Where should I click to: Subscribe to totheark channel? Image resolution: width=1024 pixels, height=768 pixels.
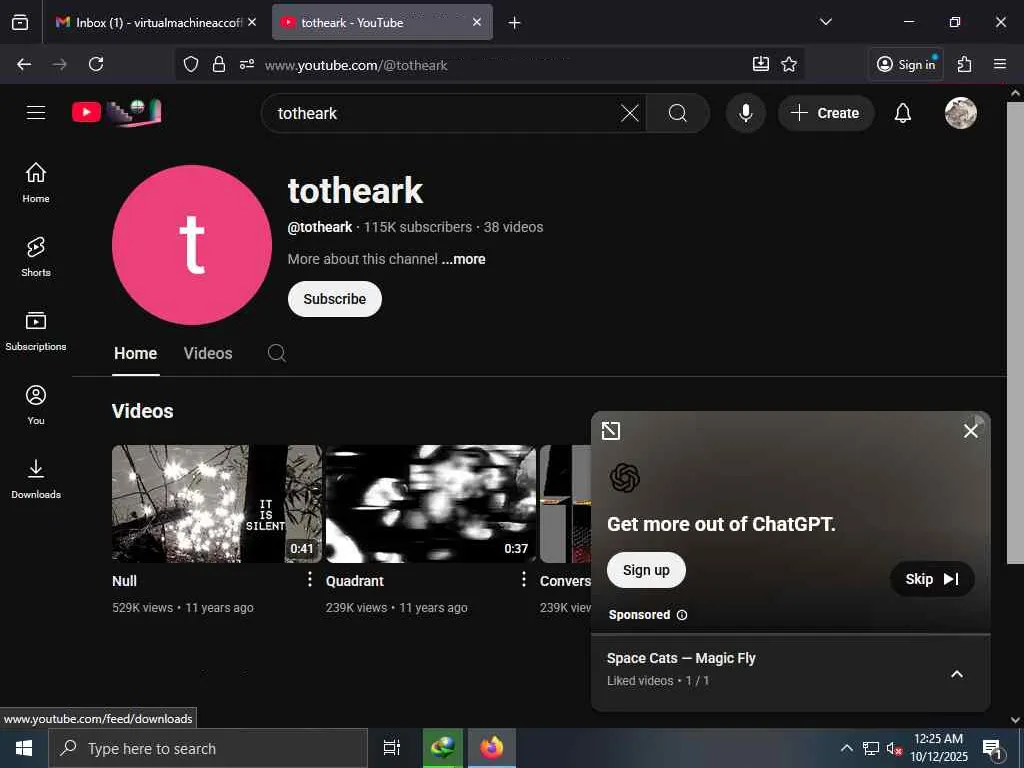334,299
